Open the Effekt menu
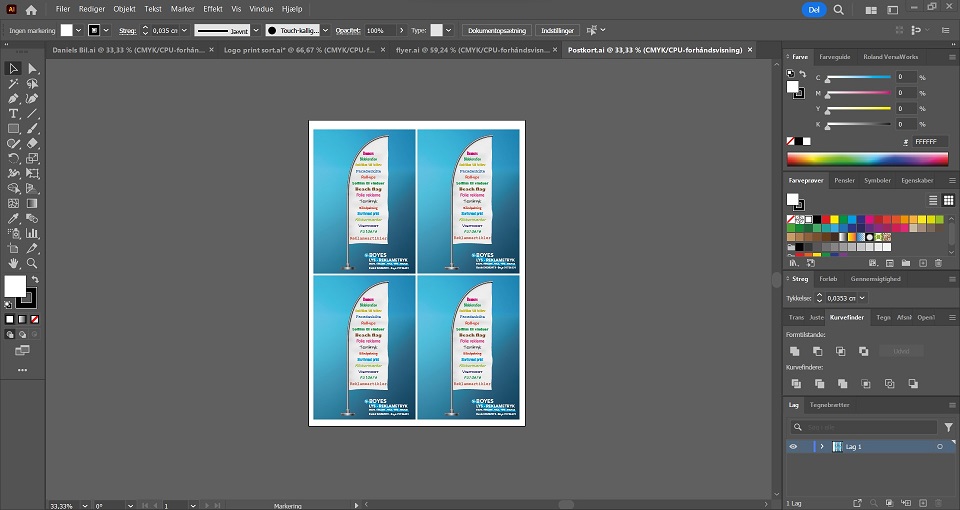The width and height of the screenshot is (960, 510). tap(212, 9)
